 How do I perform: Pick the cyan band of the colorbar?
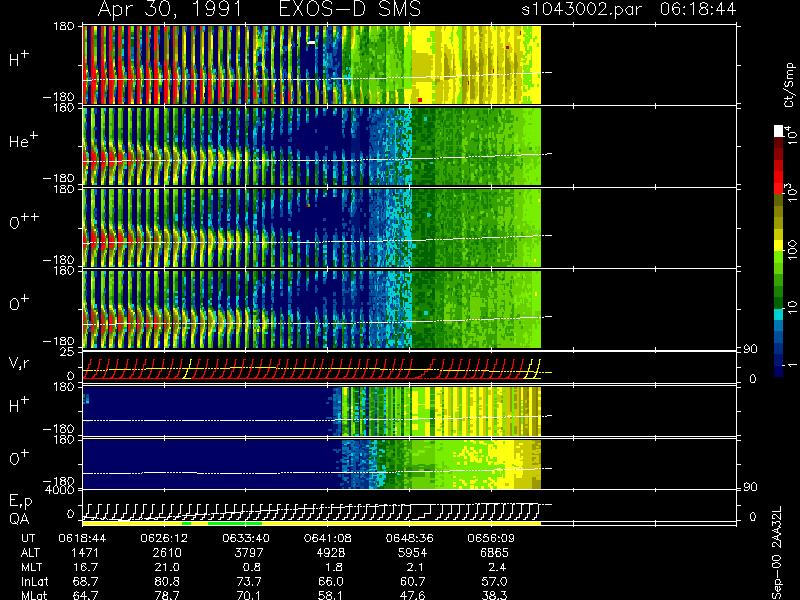779,314
